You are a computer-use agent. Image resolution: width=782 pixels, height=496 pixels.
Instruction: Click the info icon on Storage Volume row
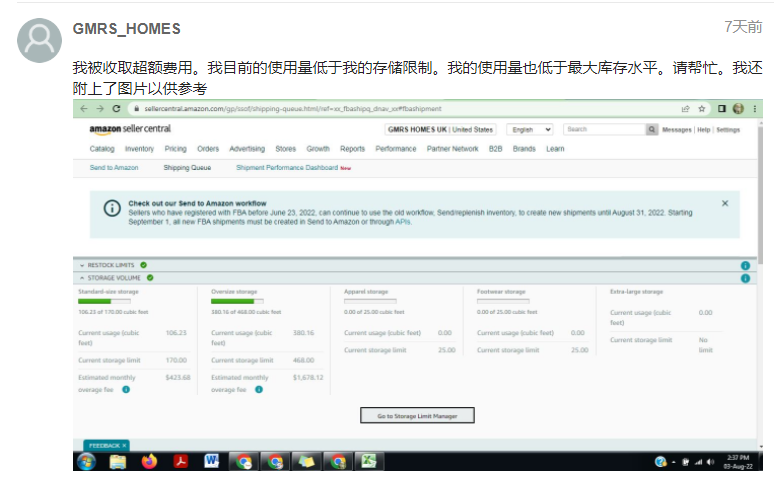click(x=745, y=279)
